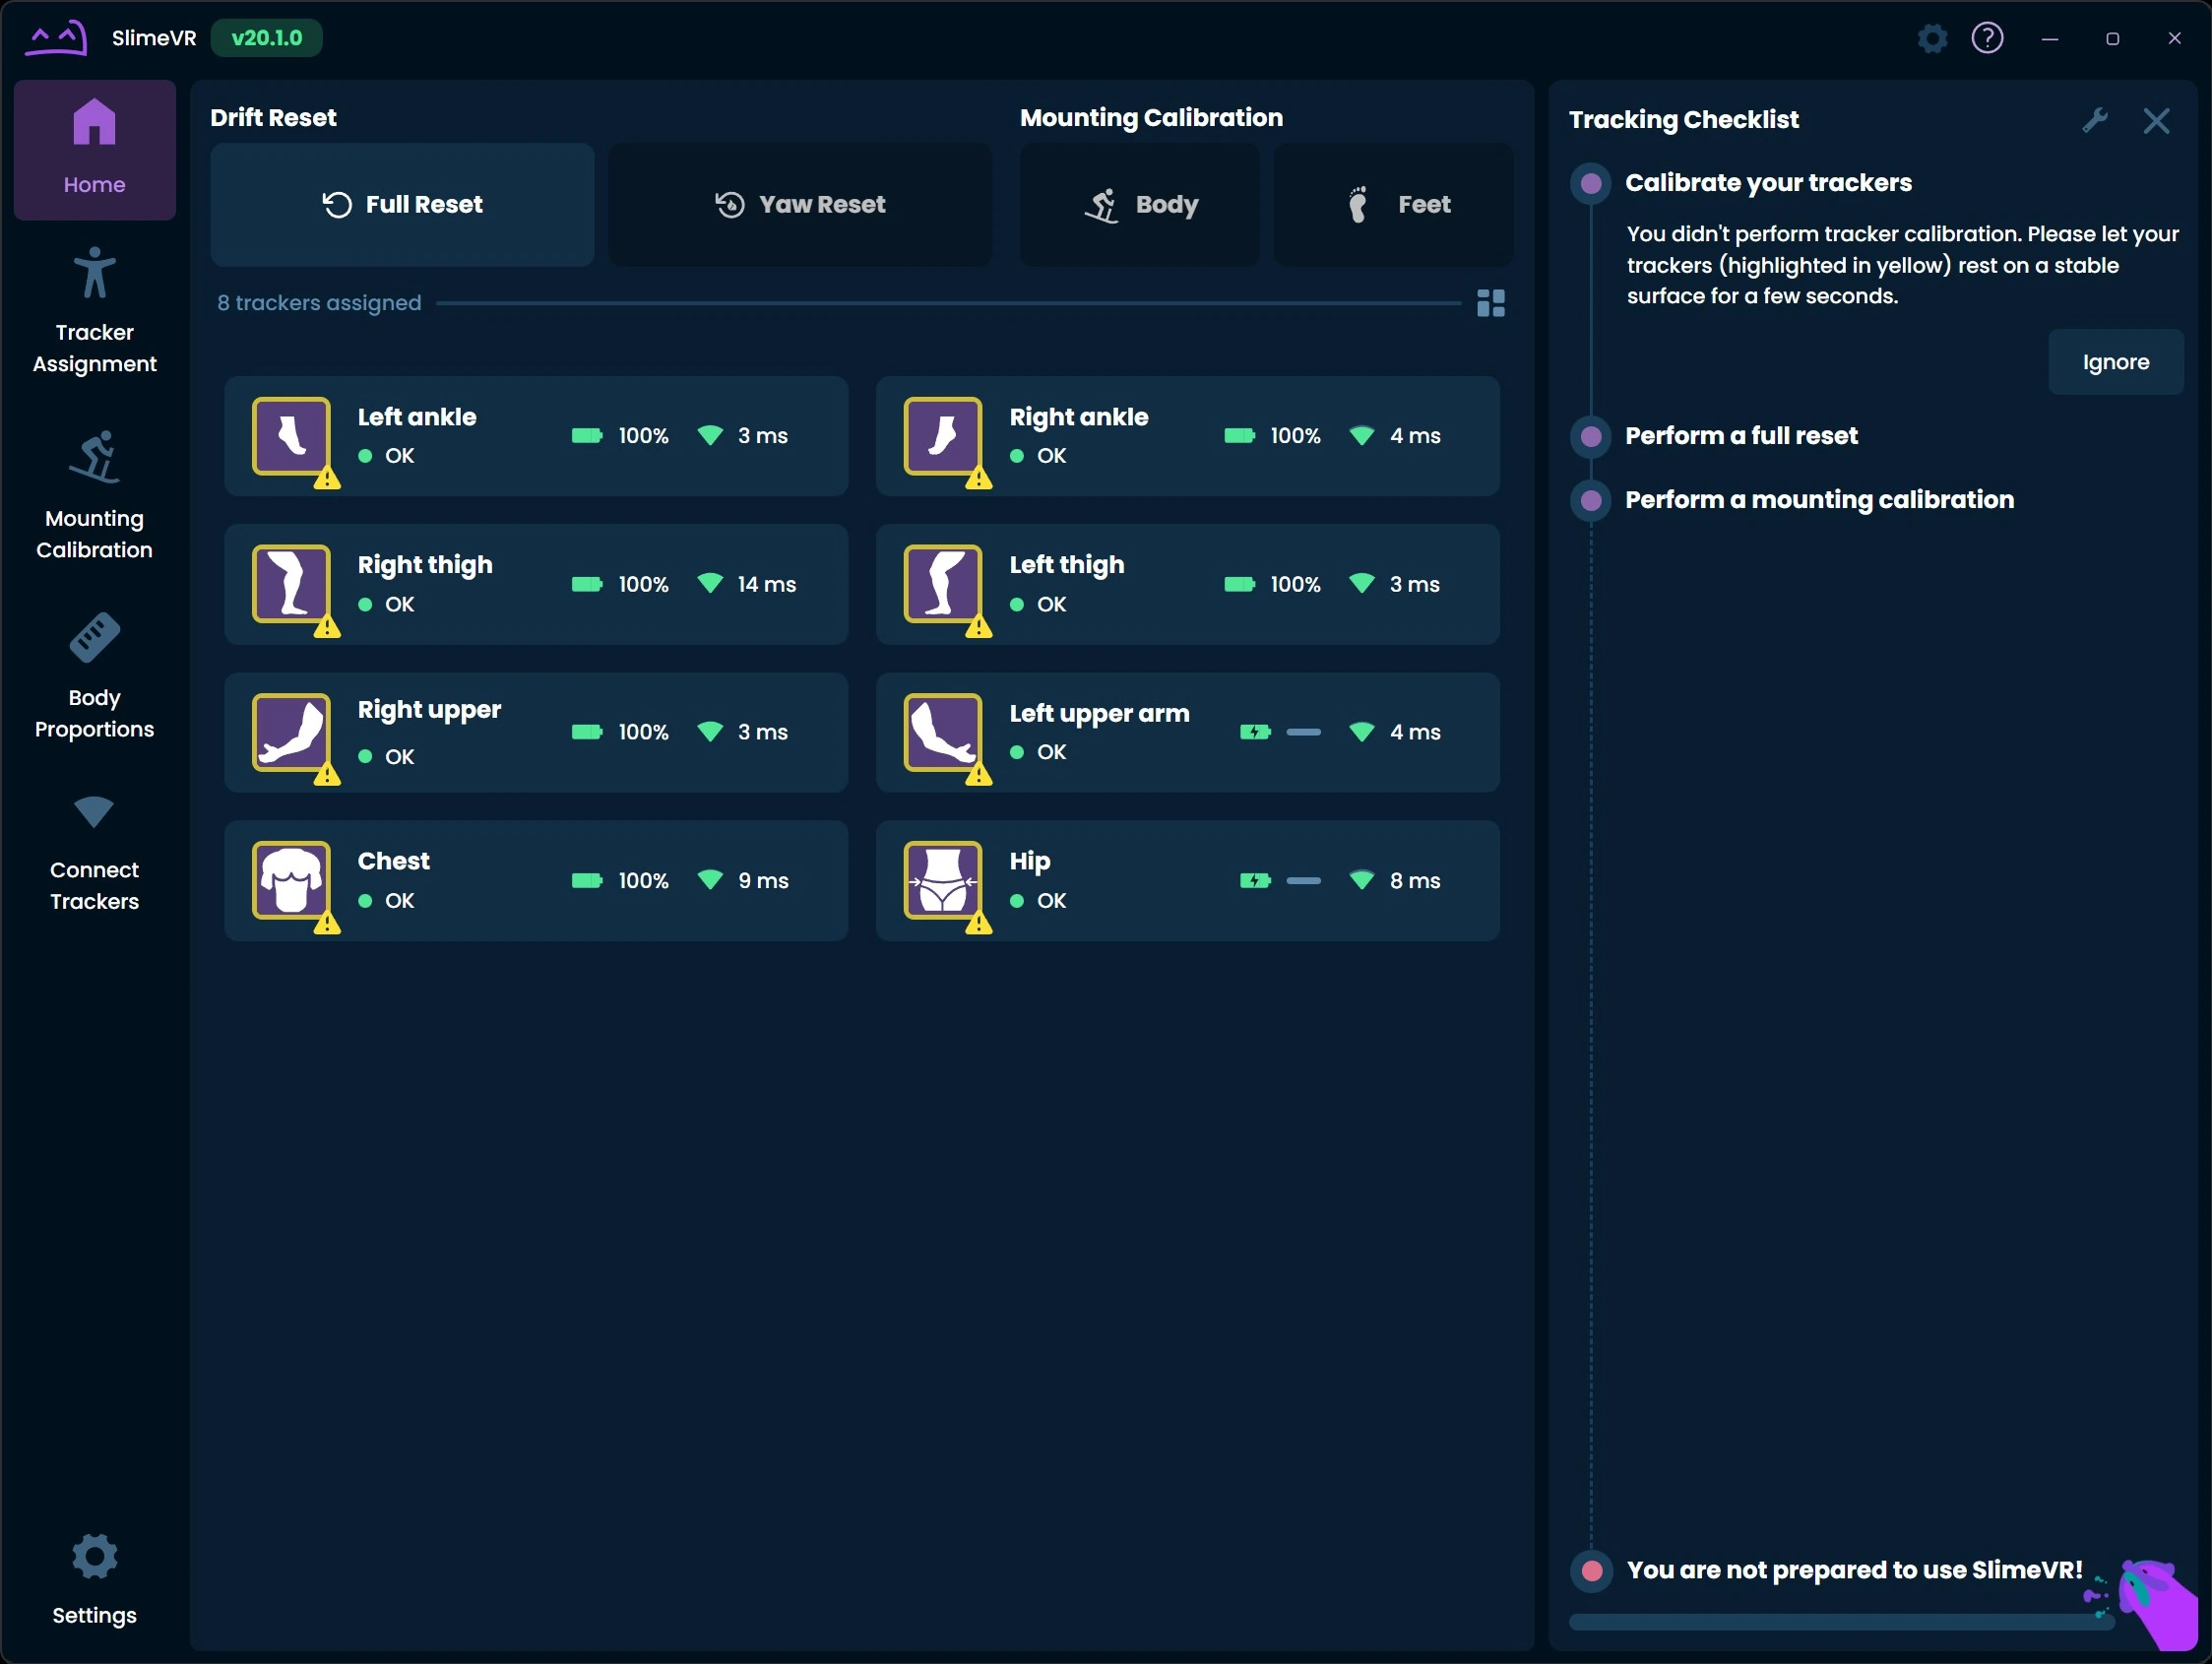Select the Left ankle tracker icon
This screenshot has width=2212, height=1664.
click(x=291, y=436)
